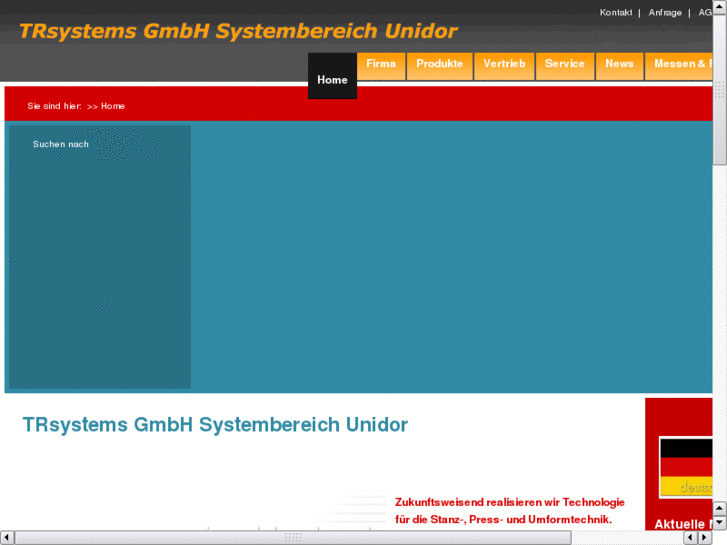Viewport: 727px width, 545px height.
Task: Click the Kontakt link in header
Action: [616, 13]
